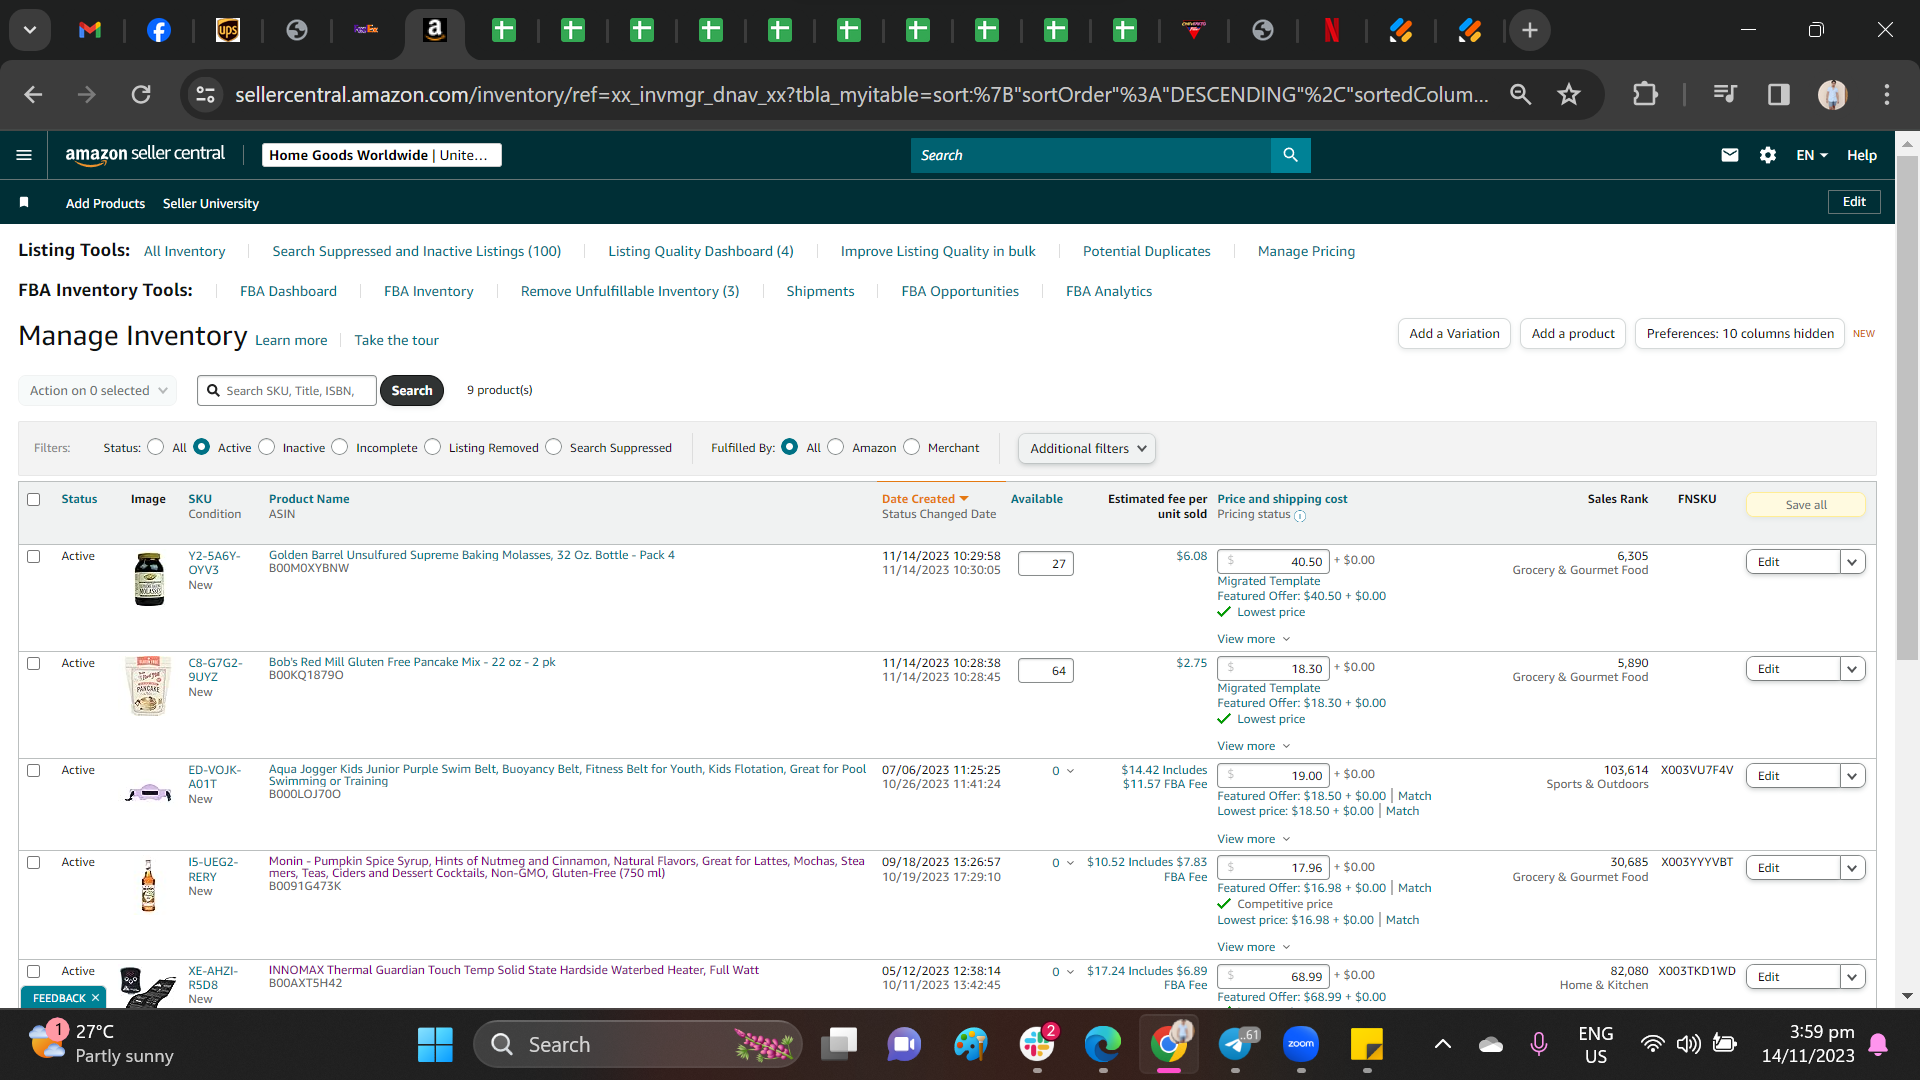Tick the checkbox for Golden Barrel Molasses row
Screen dimensions: 1920x1080
34,556
